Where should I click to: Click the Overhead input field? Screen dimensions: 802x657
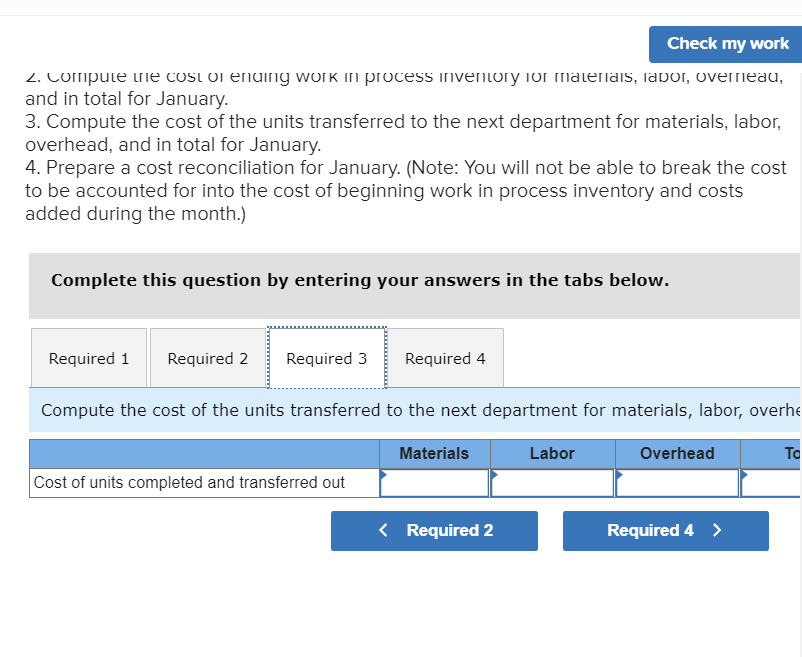pyautogui.click(x=677, y=483)
